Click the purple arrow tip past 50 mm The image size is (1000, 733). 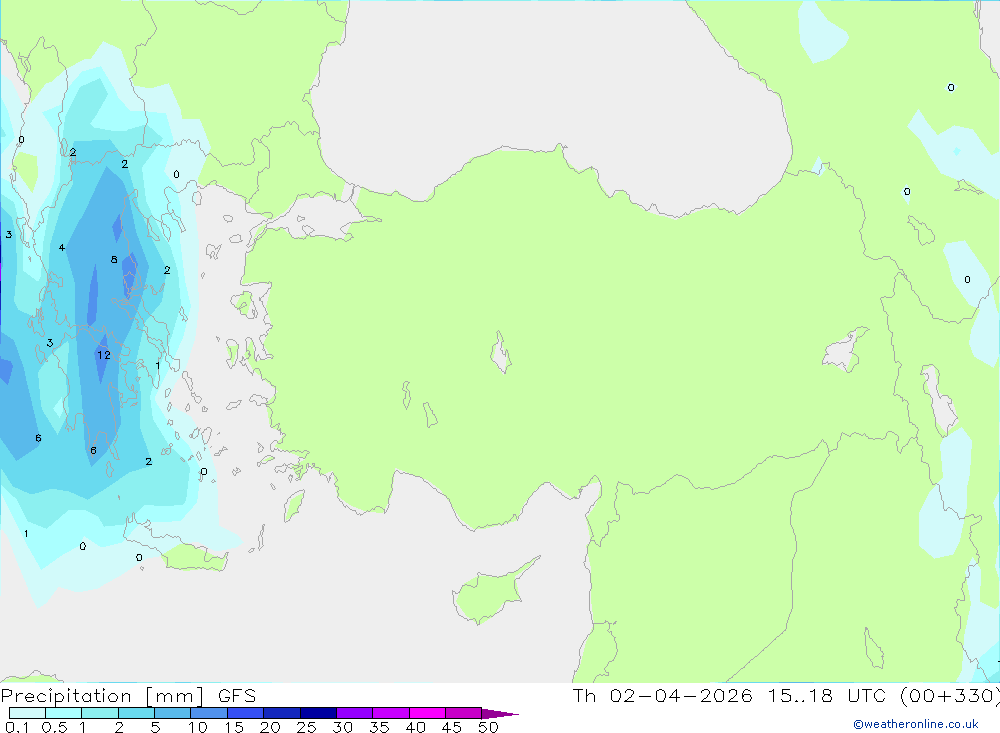499,713
